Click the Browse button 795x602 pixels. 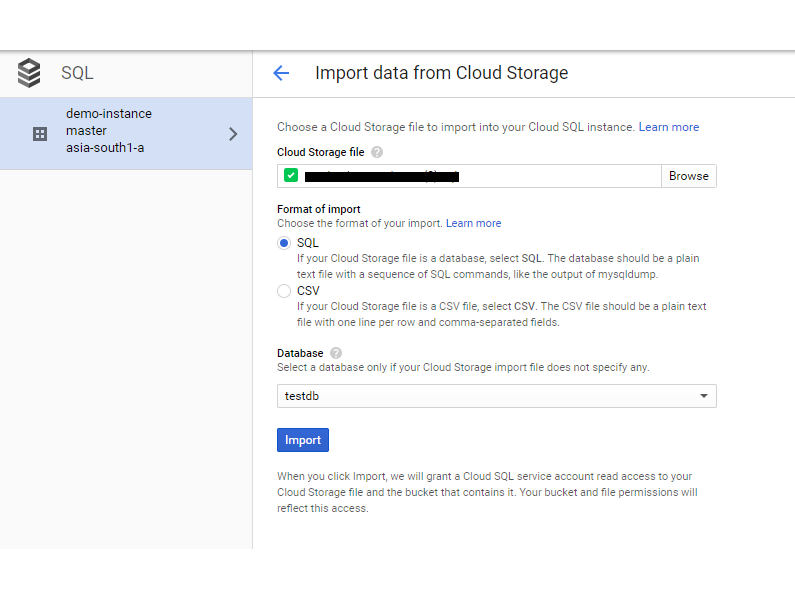pos(689,176)
